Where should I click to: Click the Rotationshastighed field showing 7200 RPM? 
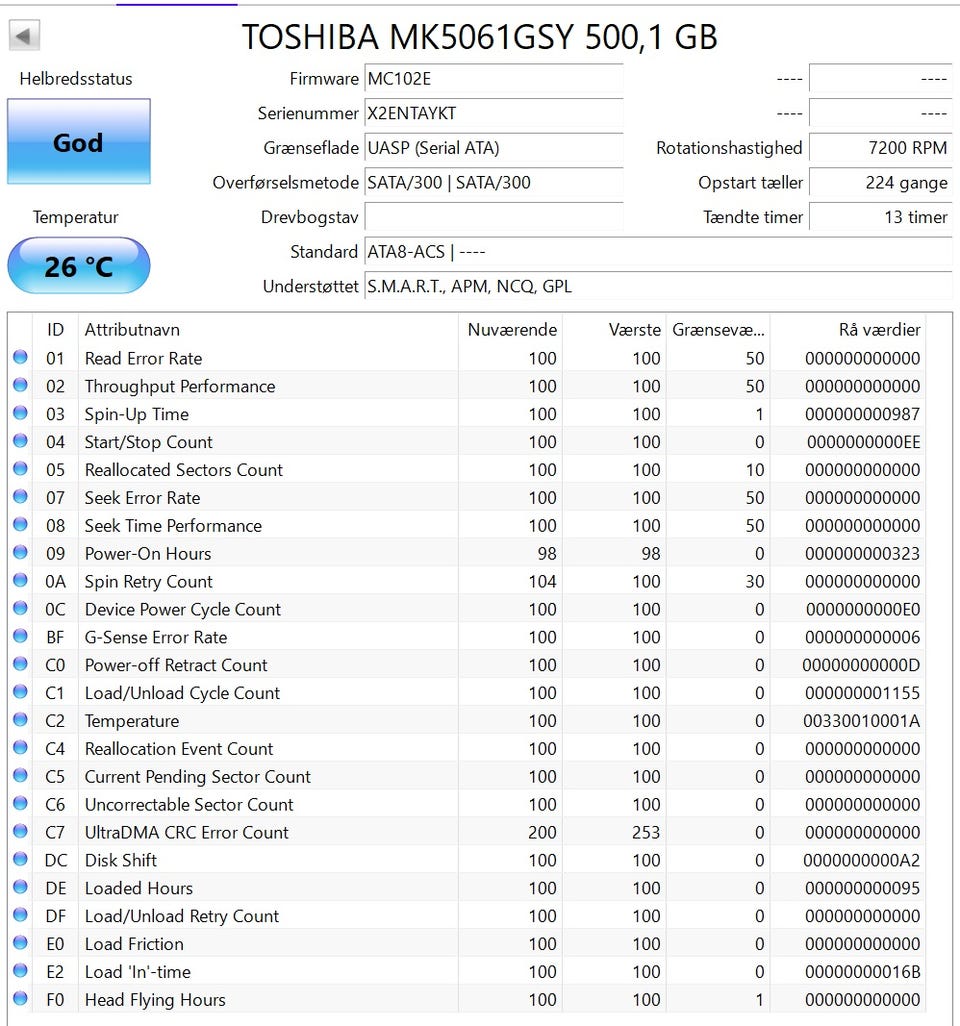pyautogui.click(x=879, y=148)
